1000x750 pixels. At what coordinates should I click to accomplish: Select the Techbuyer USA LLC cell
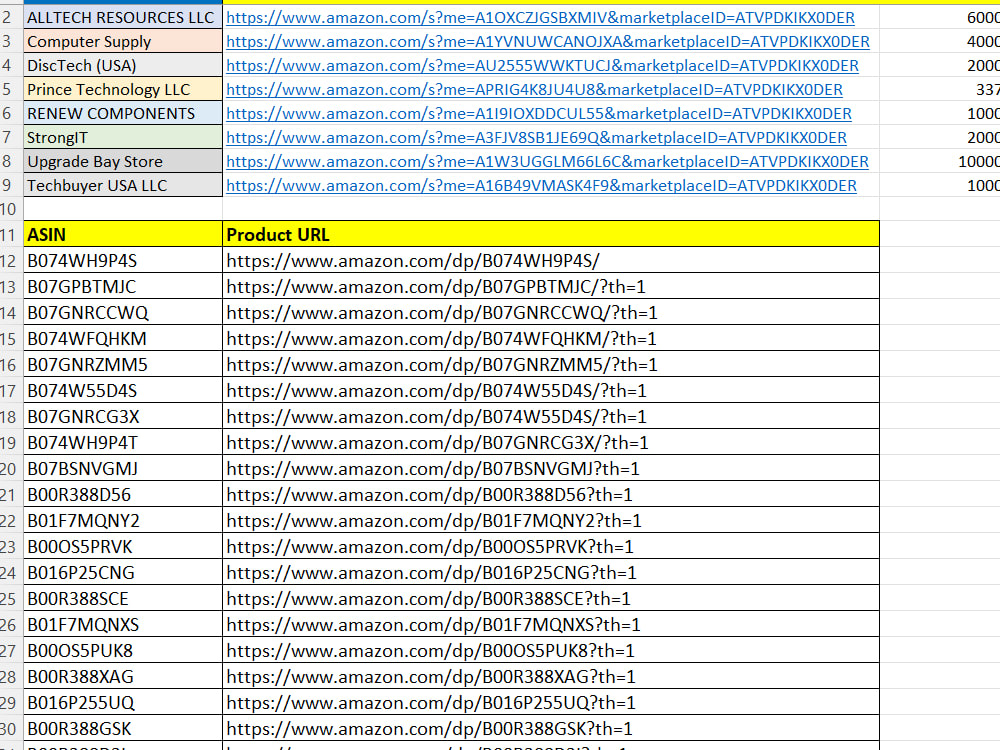pos(123,186)
